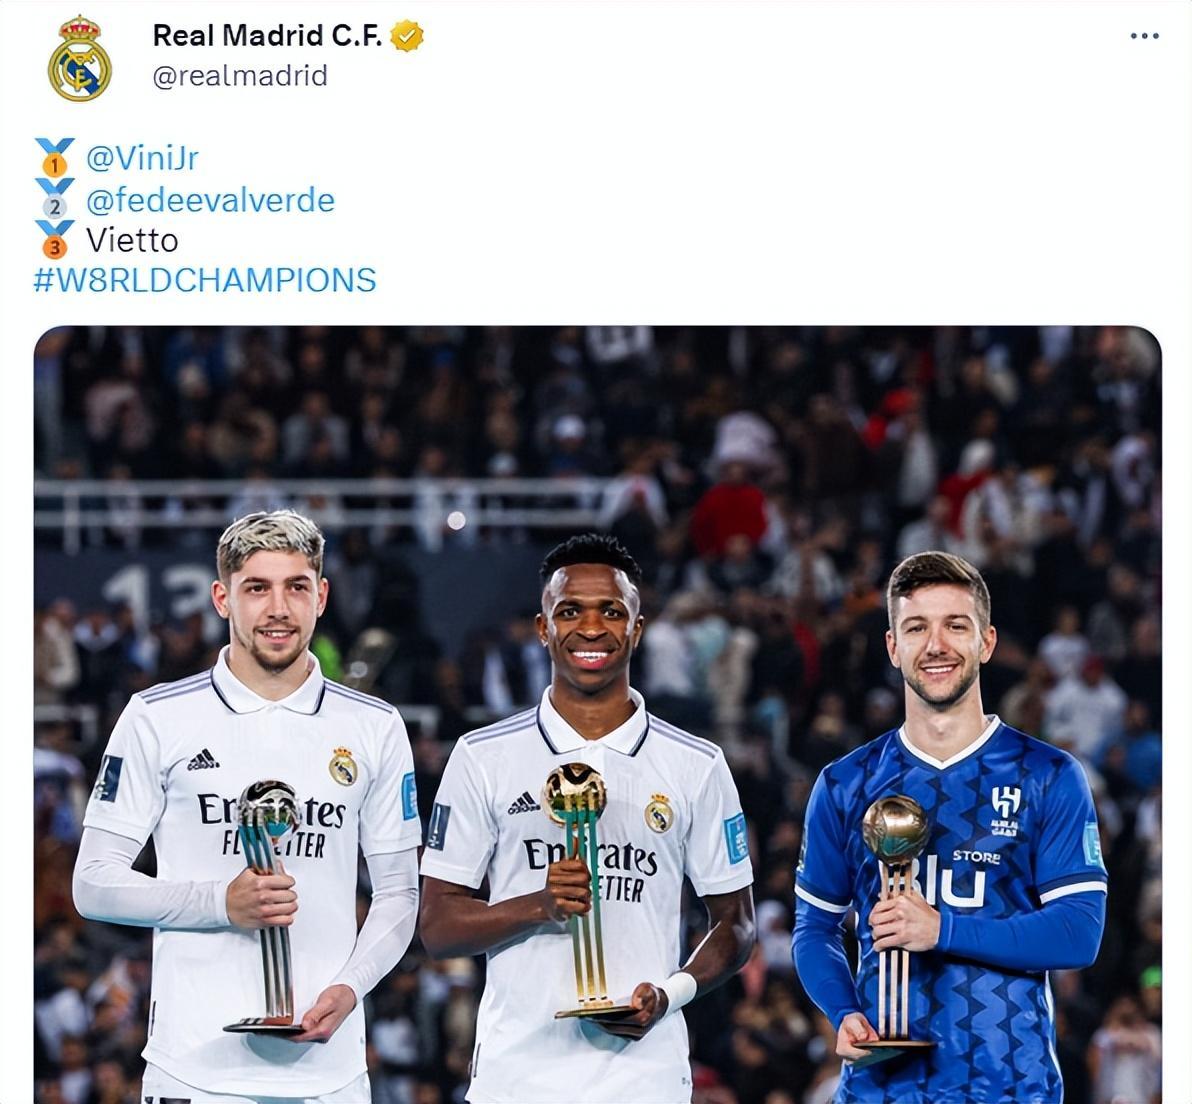Click the gold first-place medal emoji
The image size is (1192, 1104).
click(x=54, y=157)
